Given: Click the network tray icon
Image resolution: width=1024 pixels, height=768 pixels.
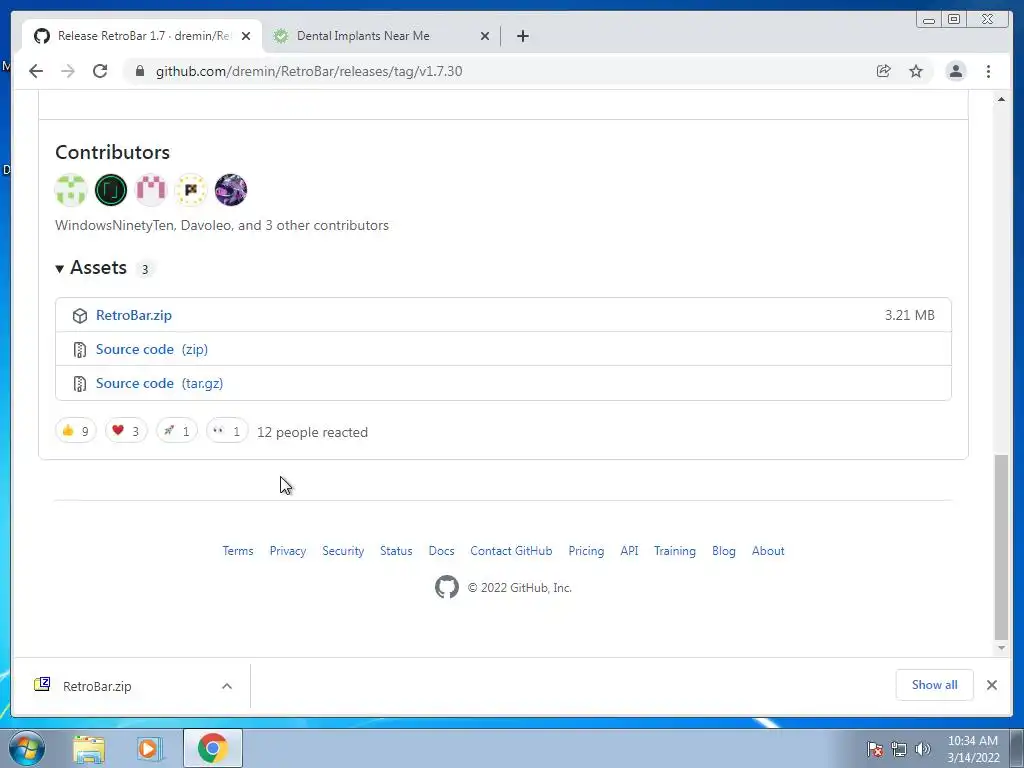Looking at the screenshot, I should 899,749.
